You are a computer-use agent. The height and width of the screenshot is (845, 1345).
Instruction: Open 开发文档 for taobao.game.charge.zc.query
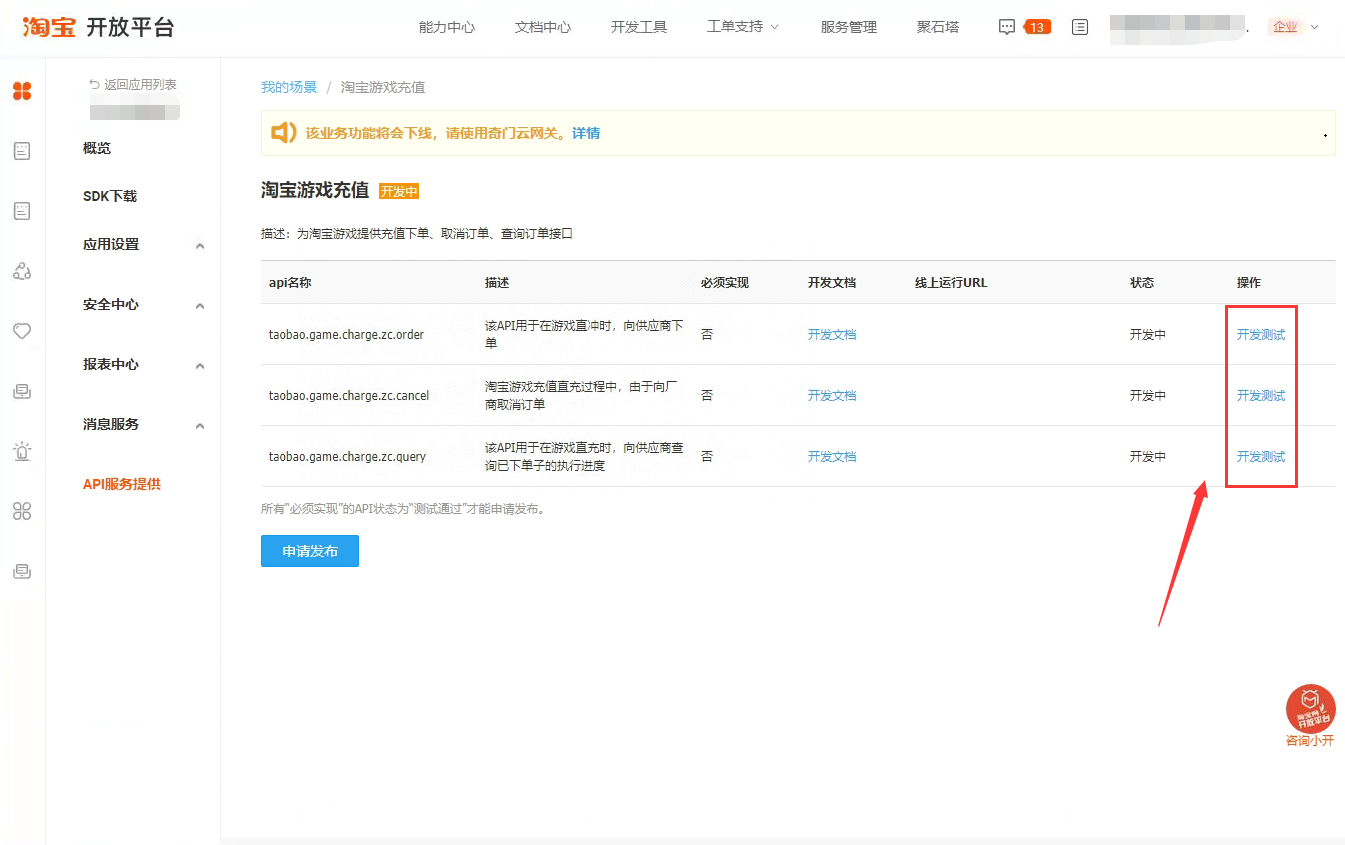pos(832,457)
